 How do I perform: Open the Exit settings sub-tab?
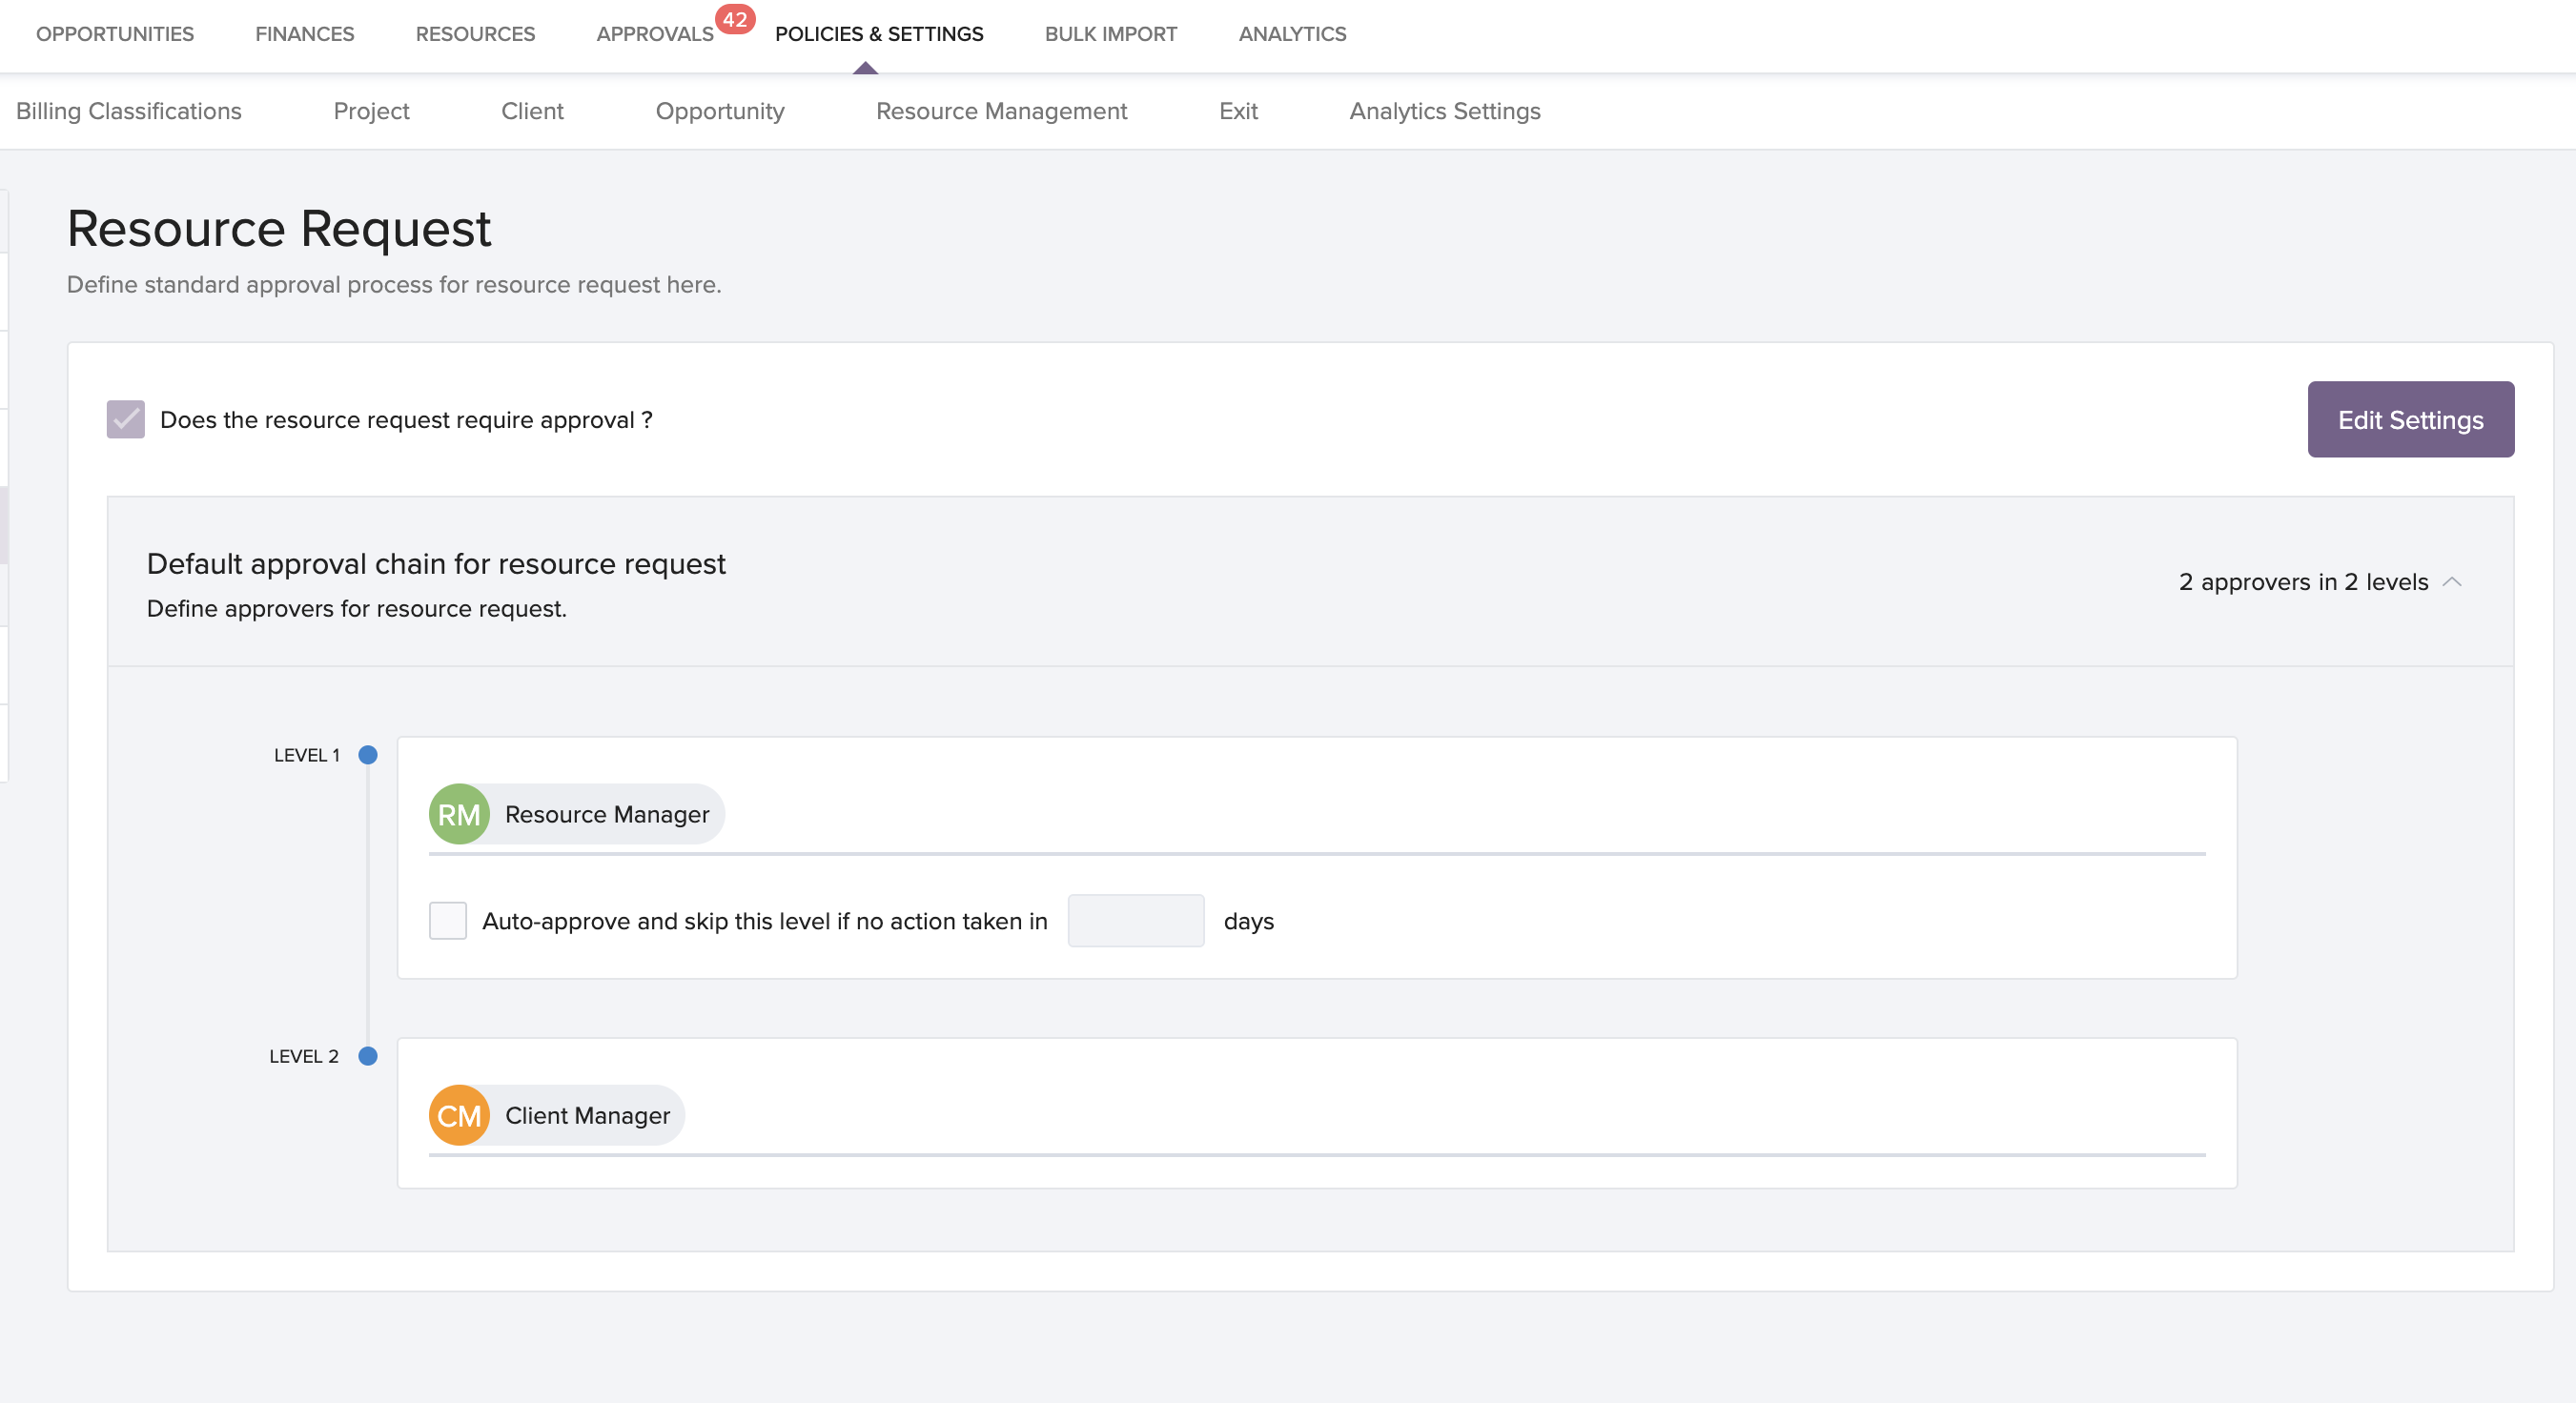click(1238, 111)
